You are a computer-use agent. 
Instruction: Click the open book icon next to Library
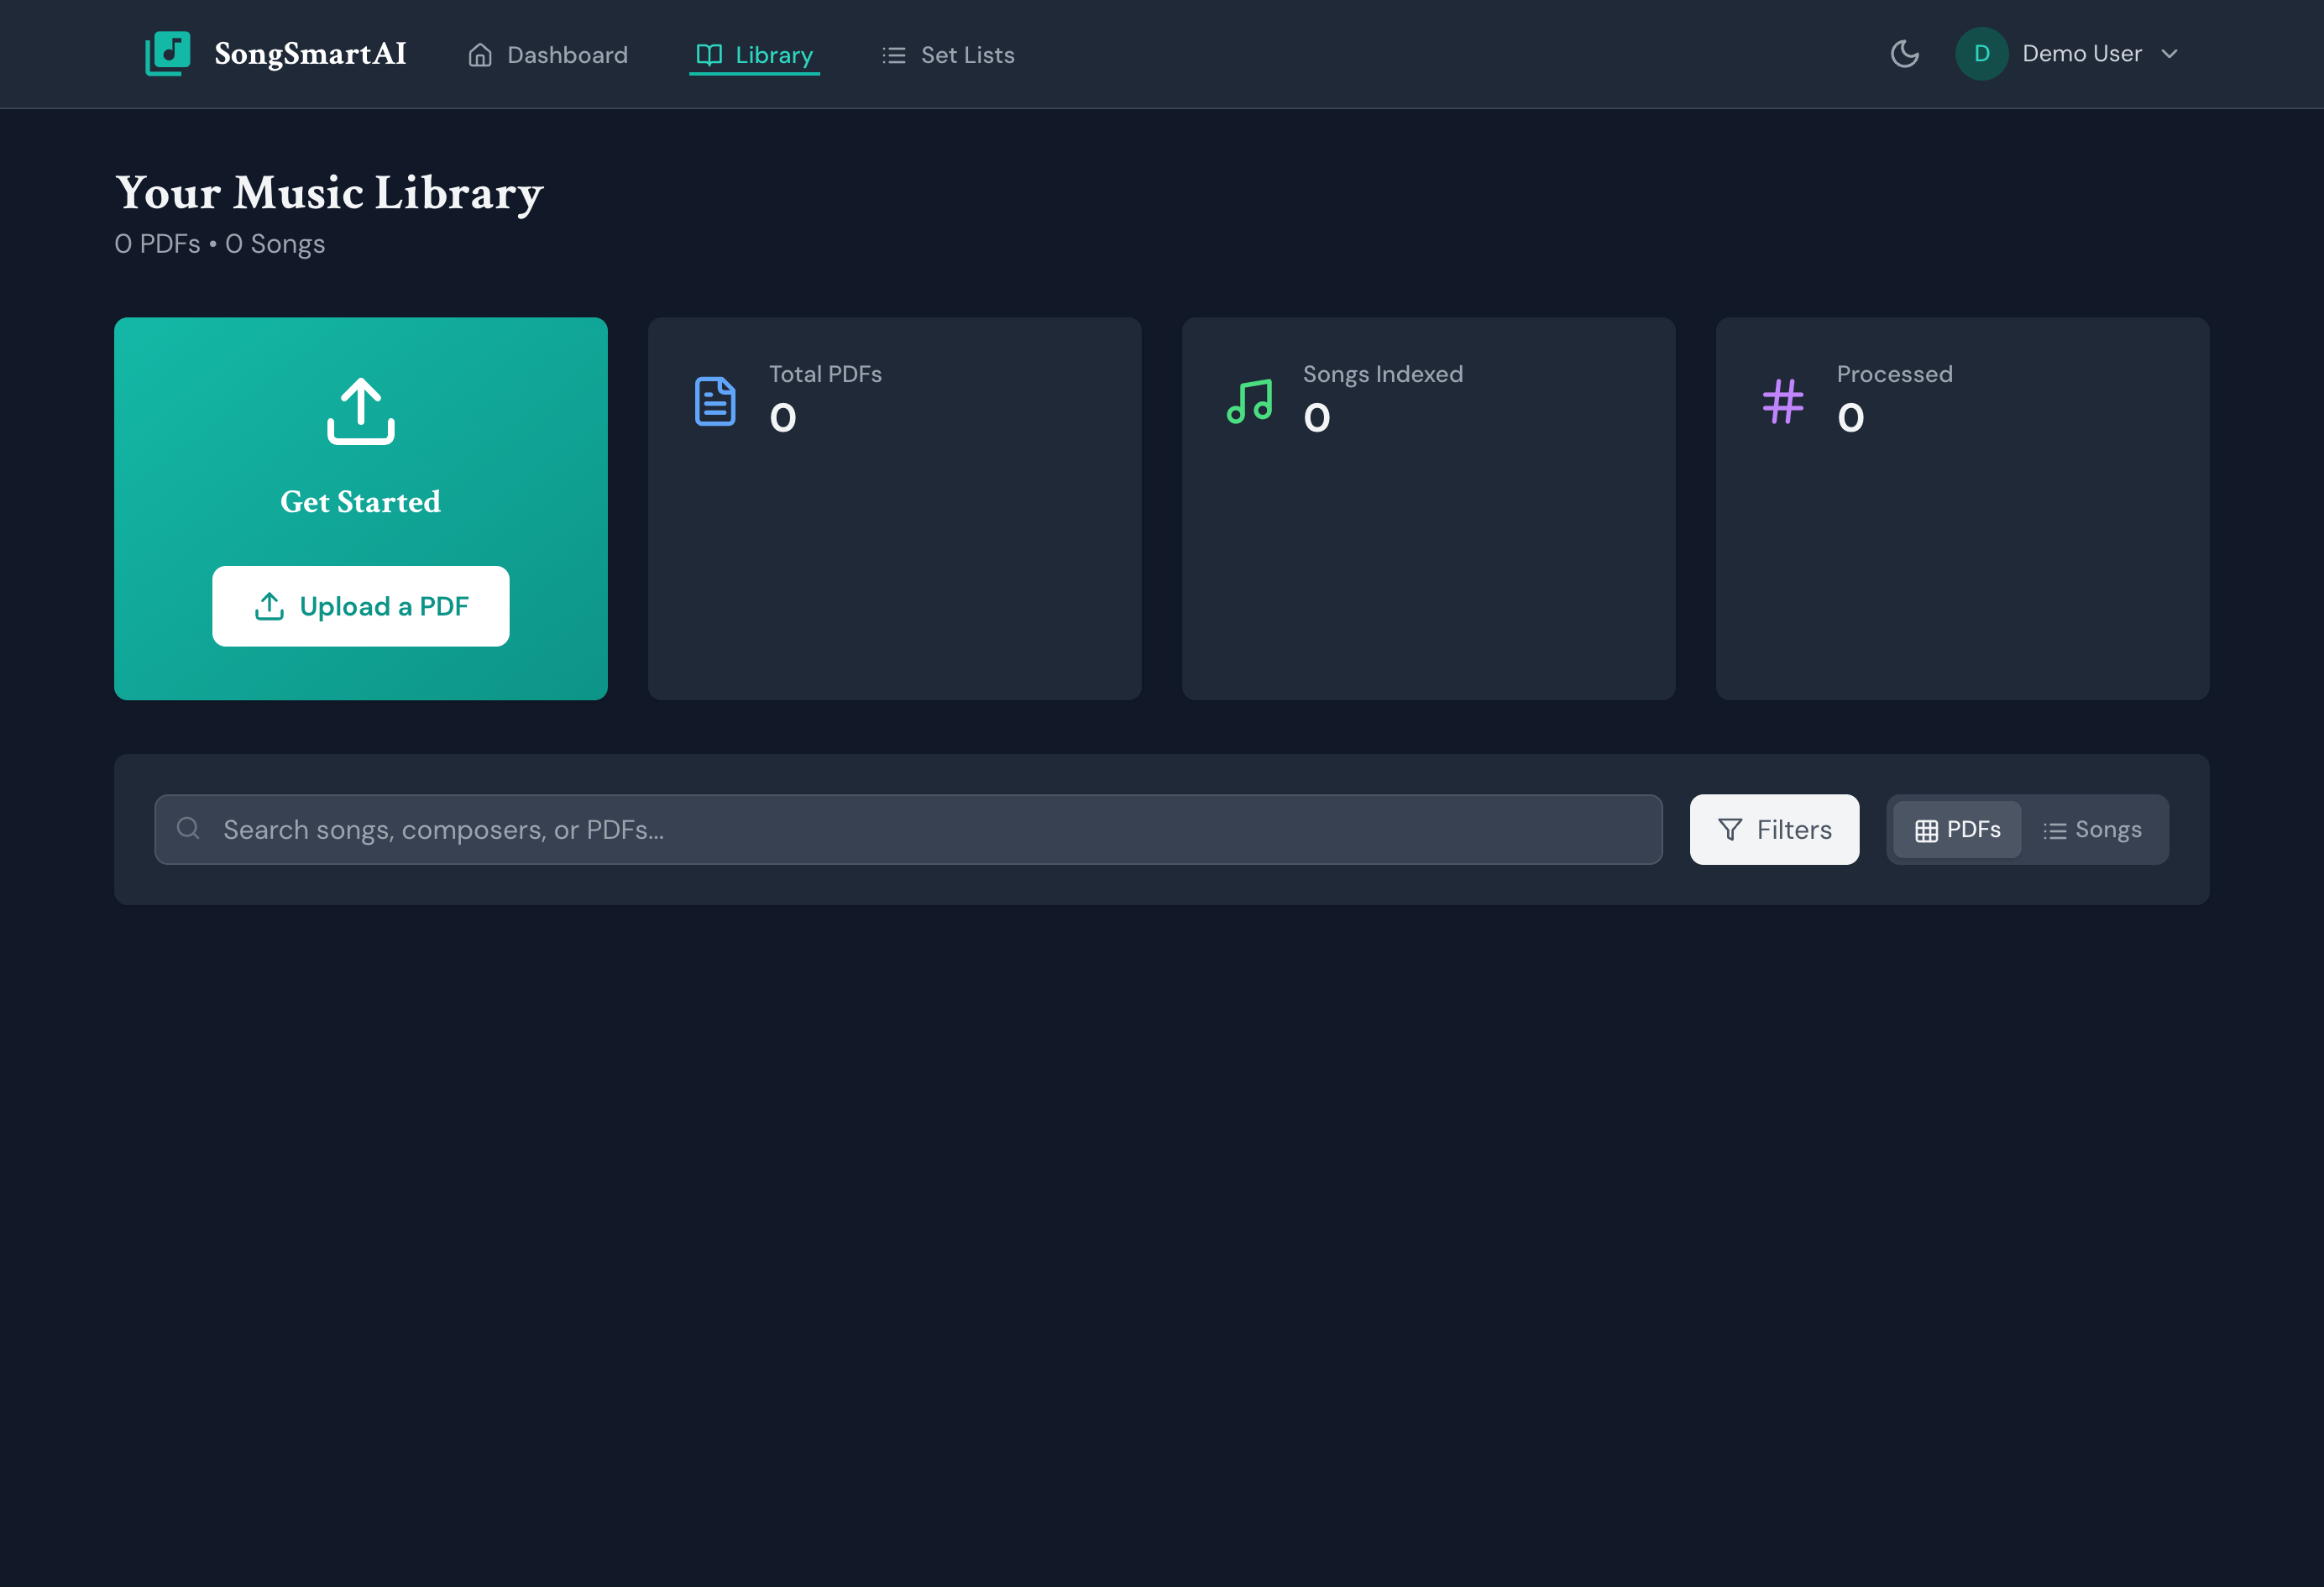pos(708,55)
